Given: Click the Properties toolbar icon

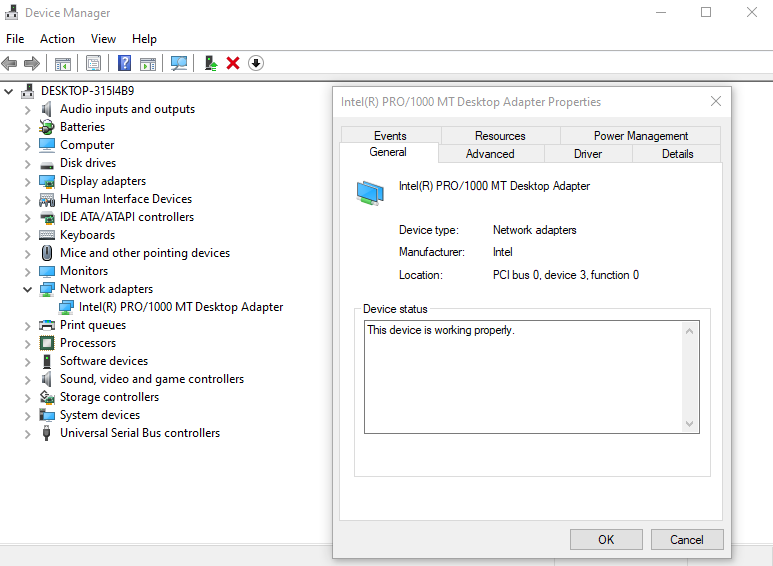Looking at the screenshot, I should pos(93,63).
